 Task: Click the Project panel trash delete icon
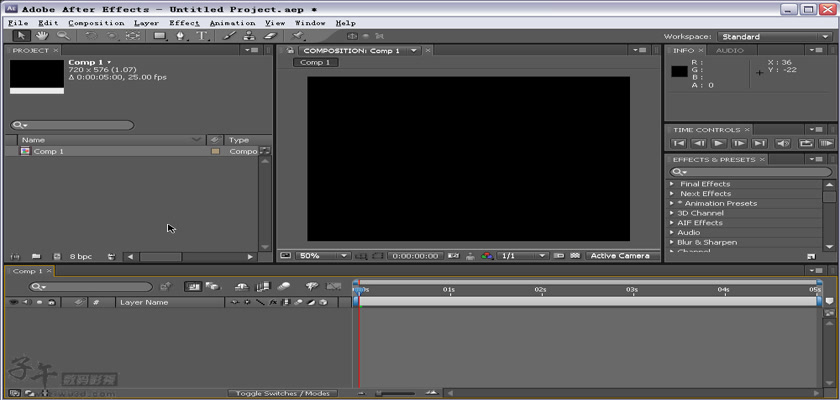(x=111, y=256)
